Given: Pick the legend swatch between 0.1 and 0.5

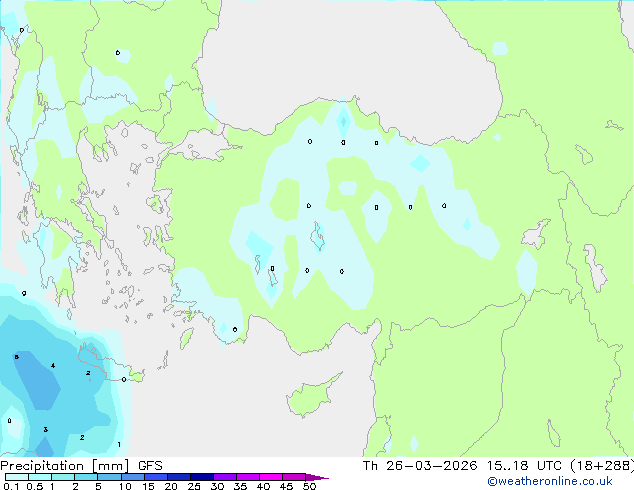Looking at the screenshot, I should [17, 477].
